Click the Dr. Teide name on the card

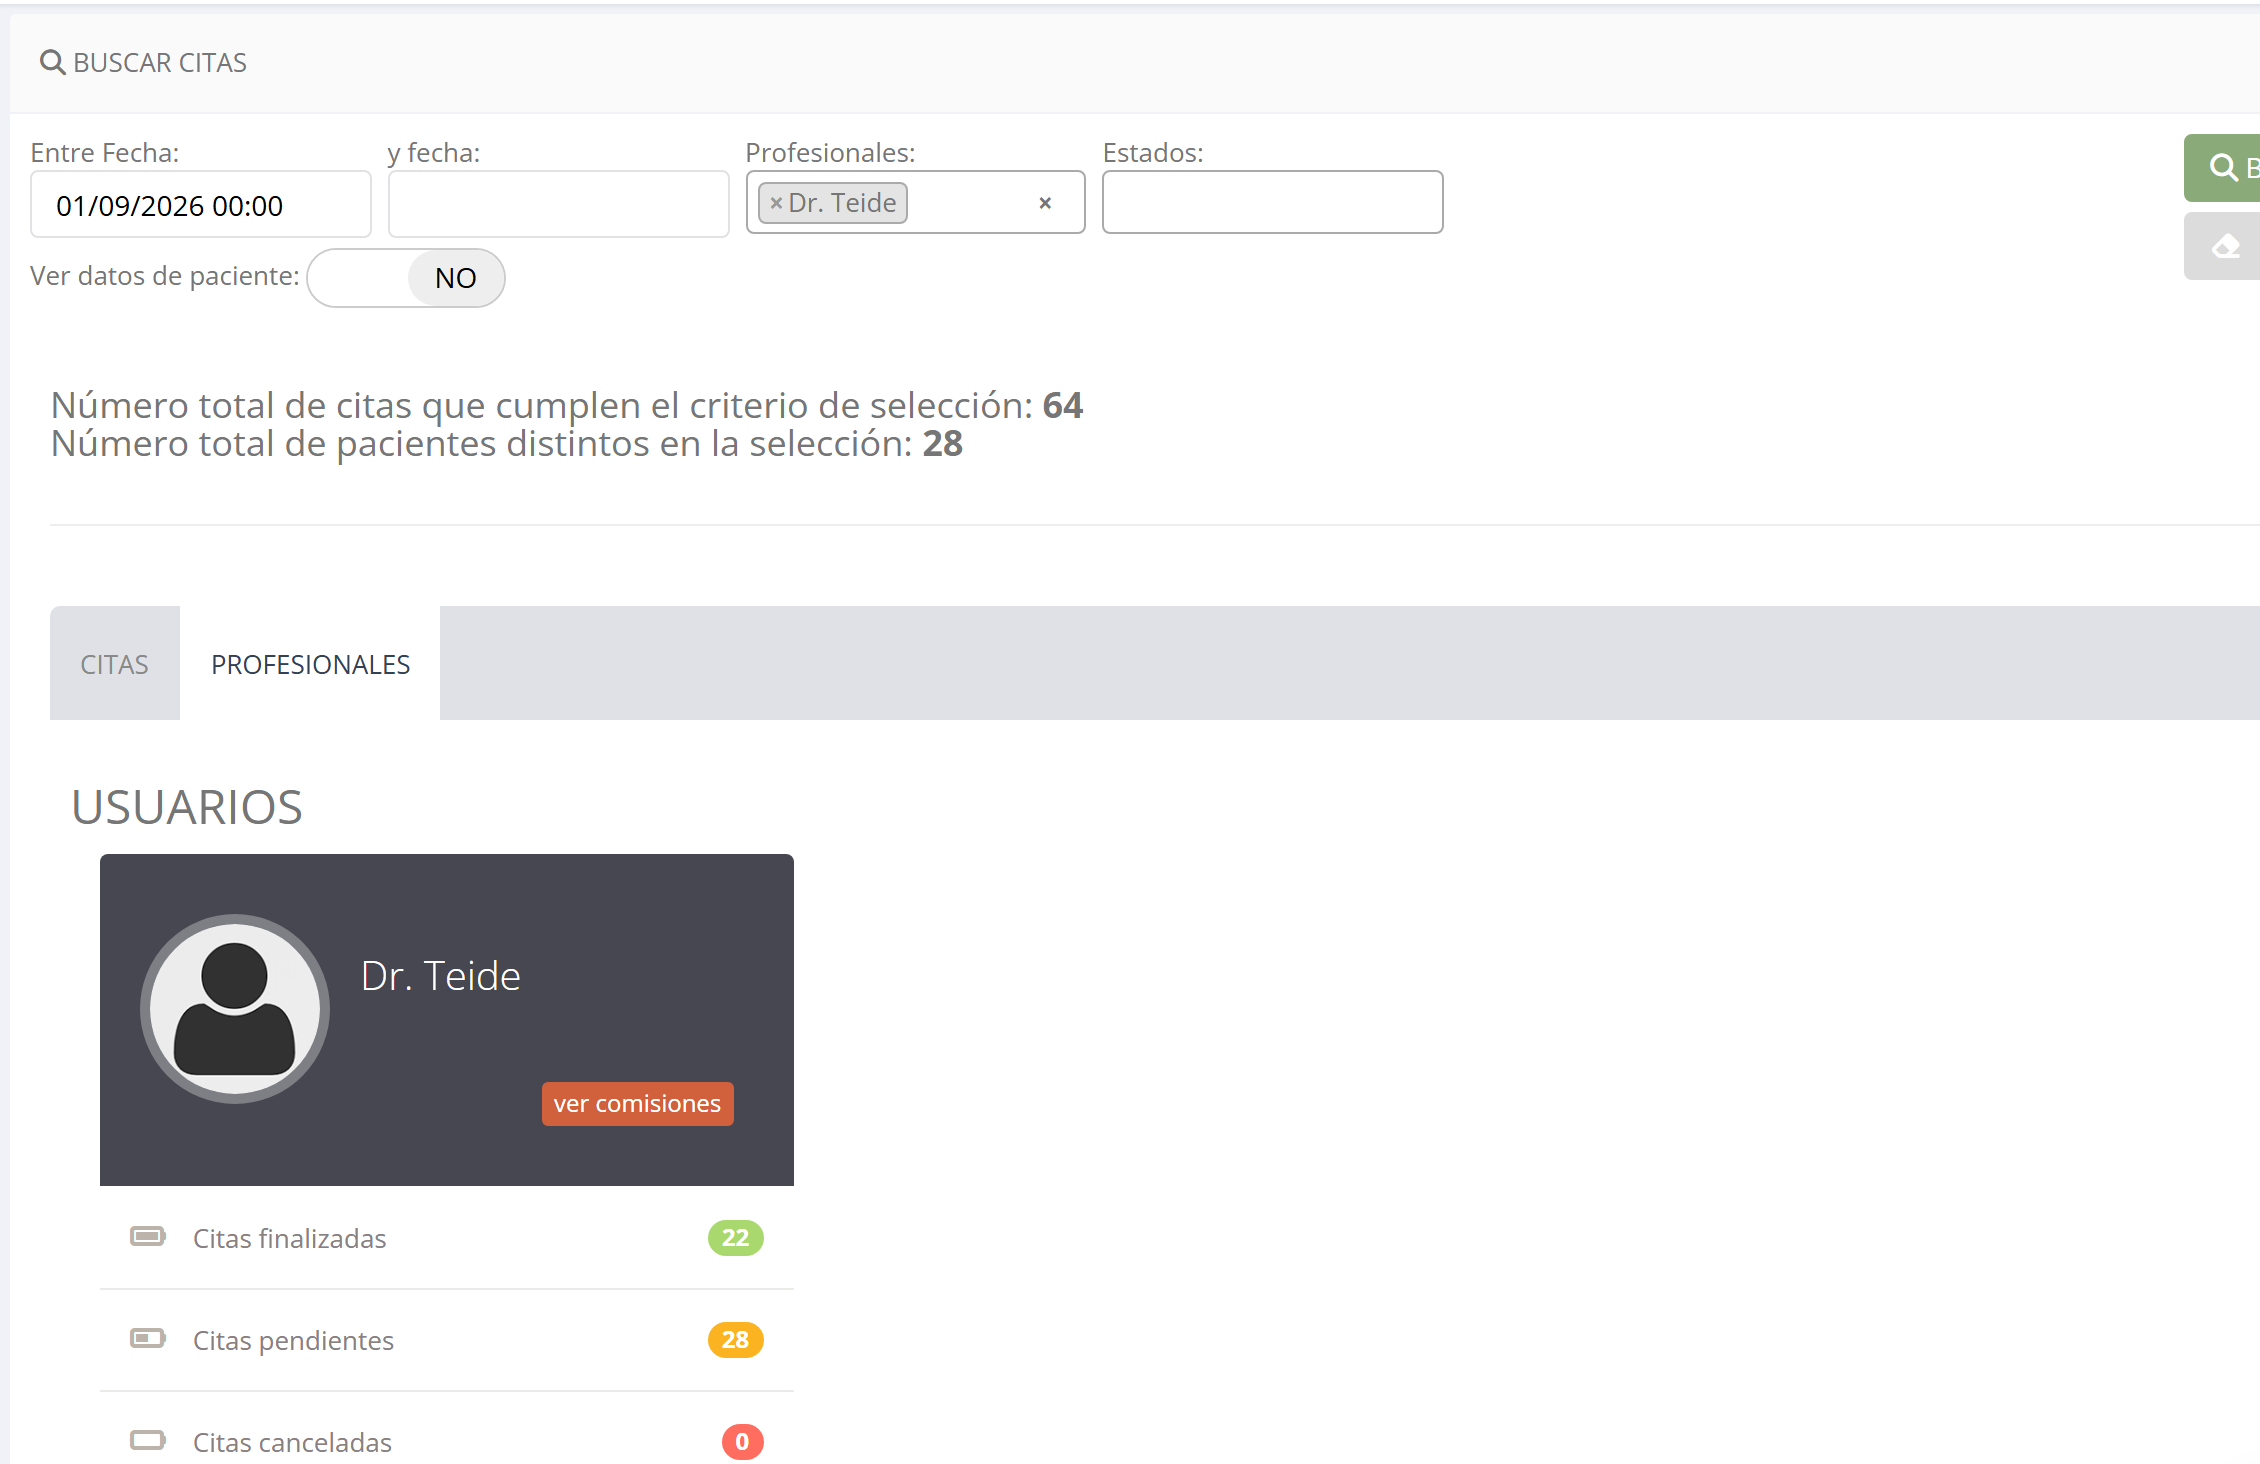[x=441, y=976]
